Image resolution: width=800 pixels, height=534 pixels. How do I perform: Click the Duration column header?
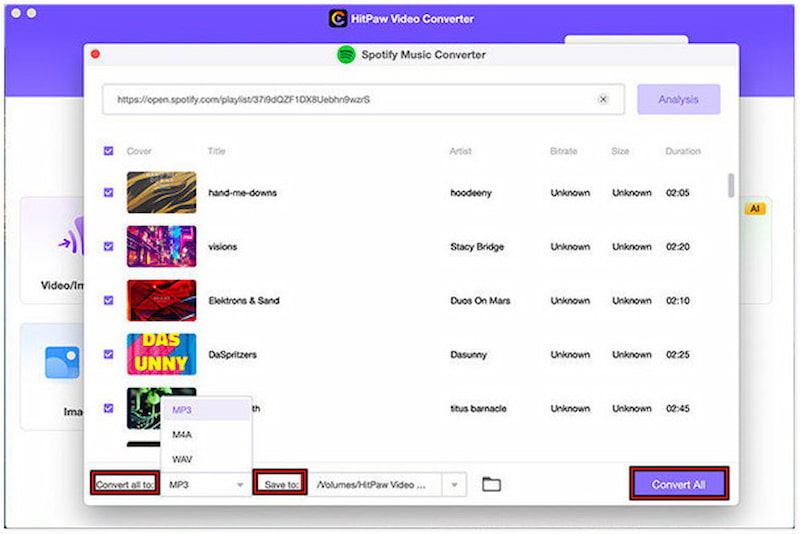pos(683,151)
